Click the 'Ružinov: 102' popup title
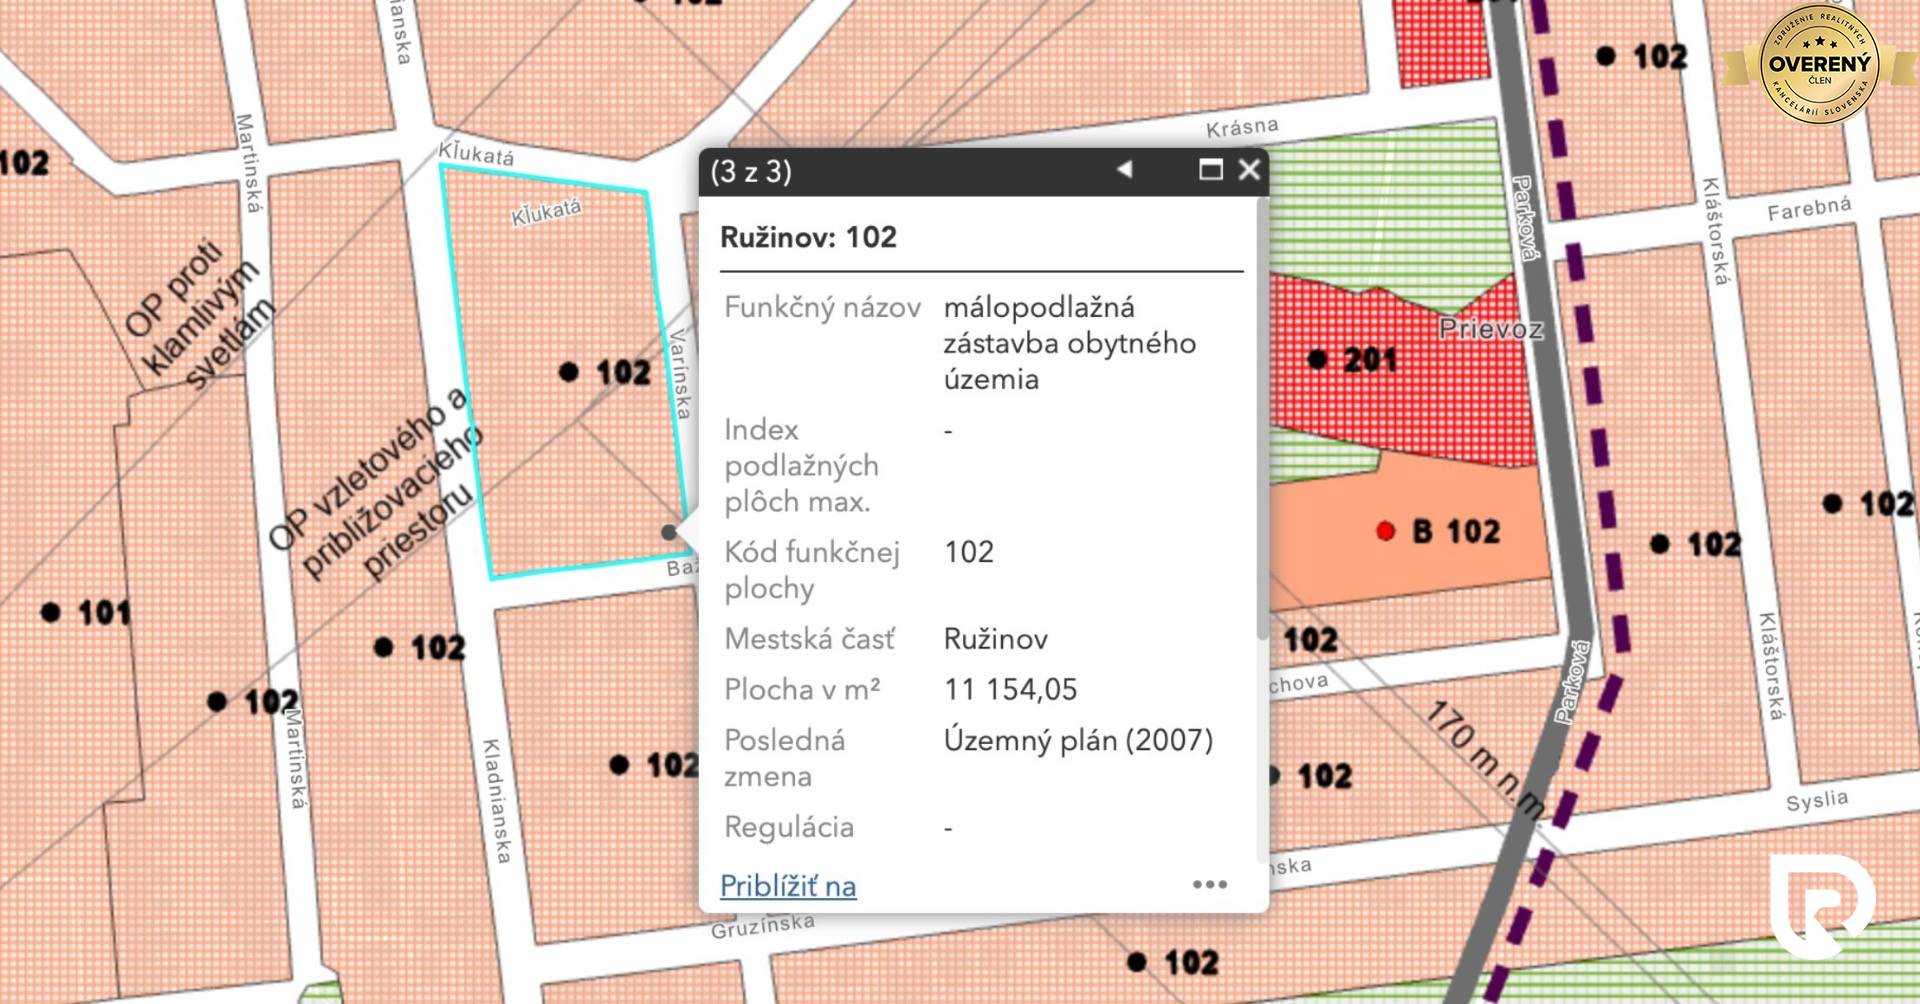This screenshot has height=1004, width=1920. pyautogui.click(x=808, y=237)
